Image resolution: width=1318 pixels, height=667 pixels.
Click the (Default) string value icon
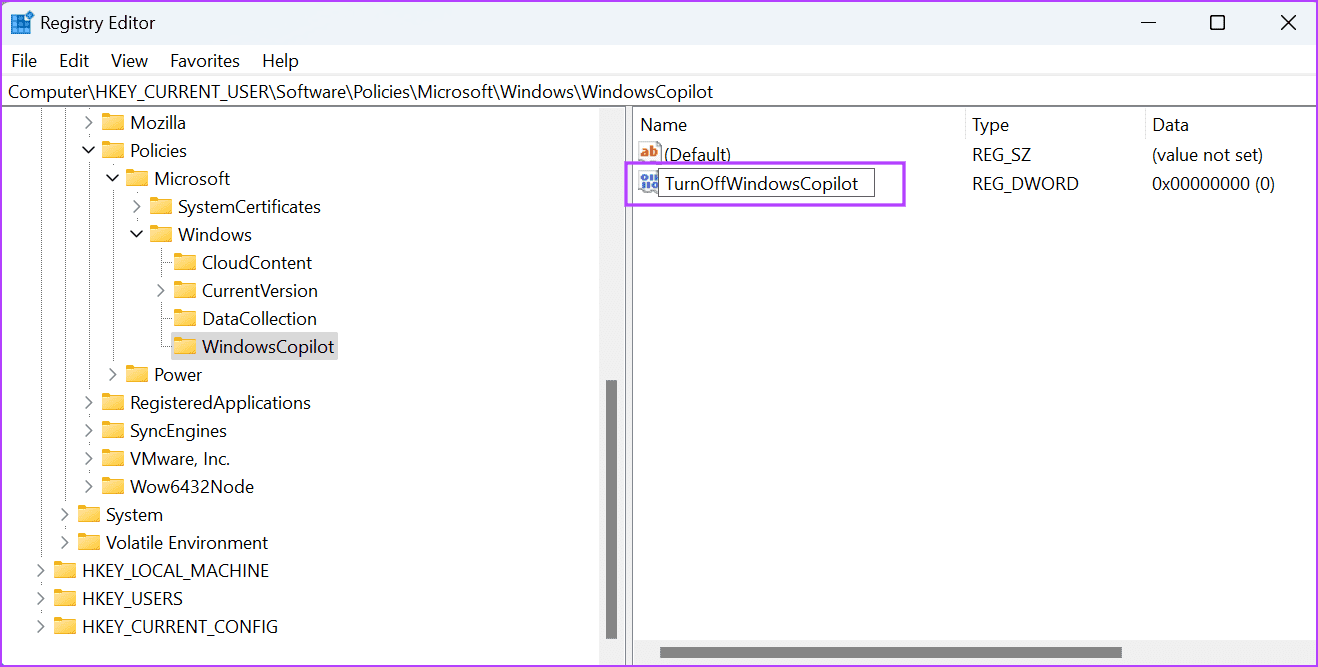[650, 153]
